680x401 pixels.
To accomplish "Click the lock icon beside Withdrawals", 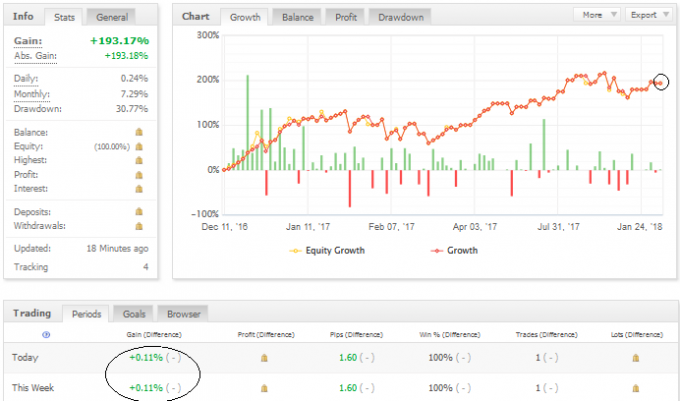I will click(139, 226).
